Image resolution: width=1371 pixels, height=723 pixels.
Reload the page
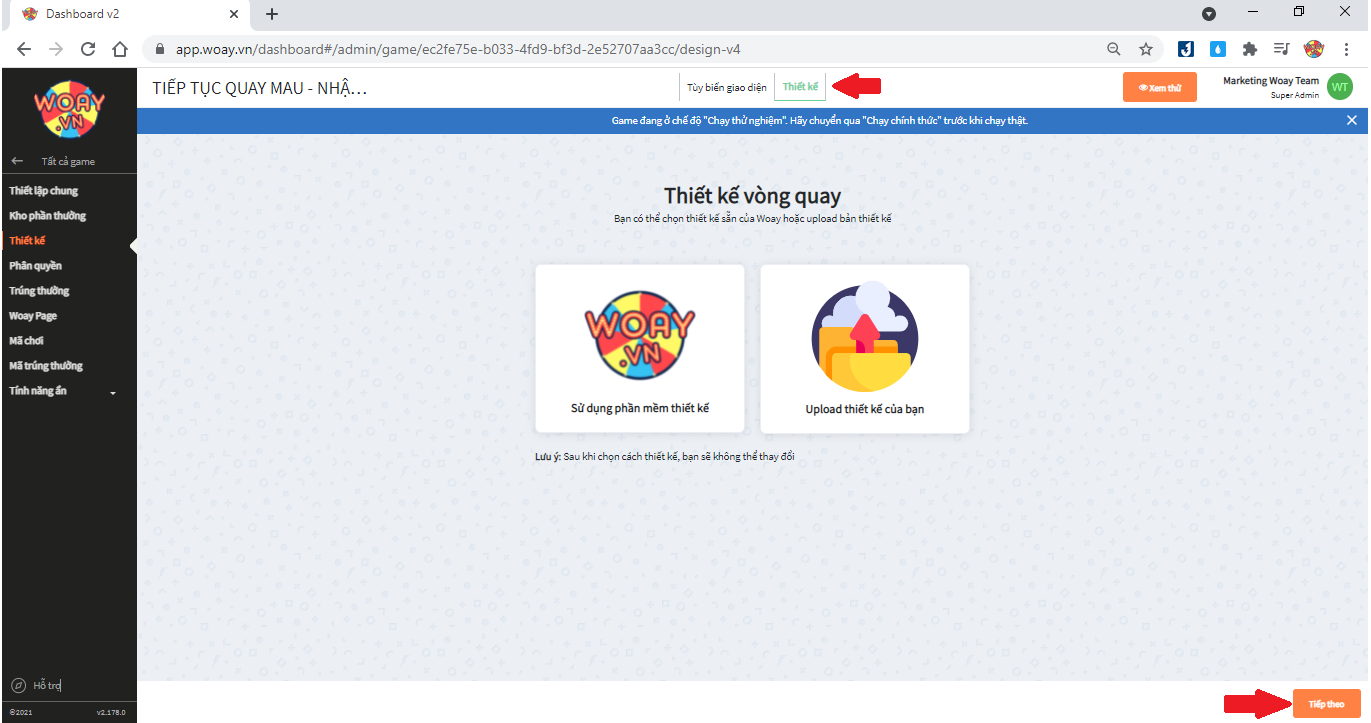tap(88, 49)
